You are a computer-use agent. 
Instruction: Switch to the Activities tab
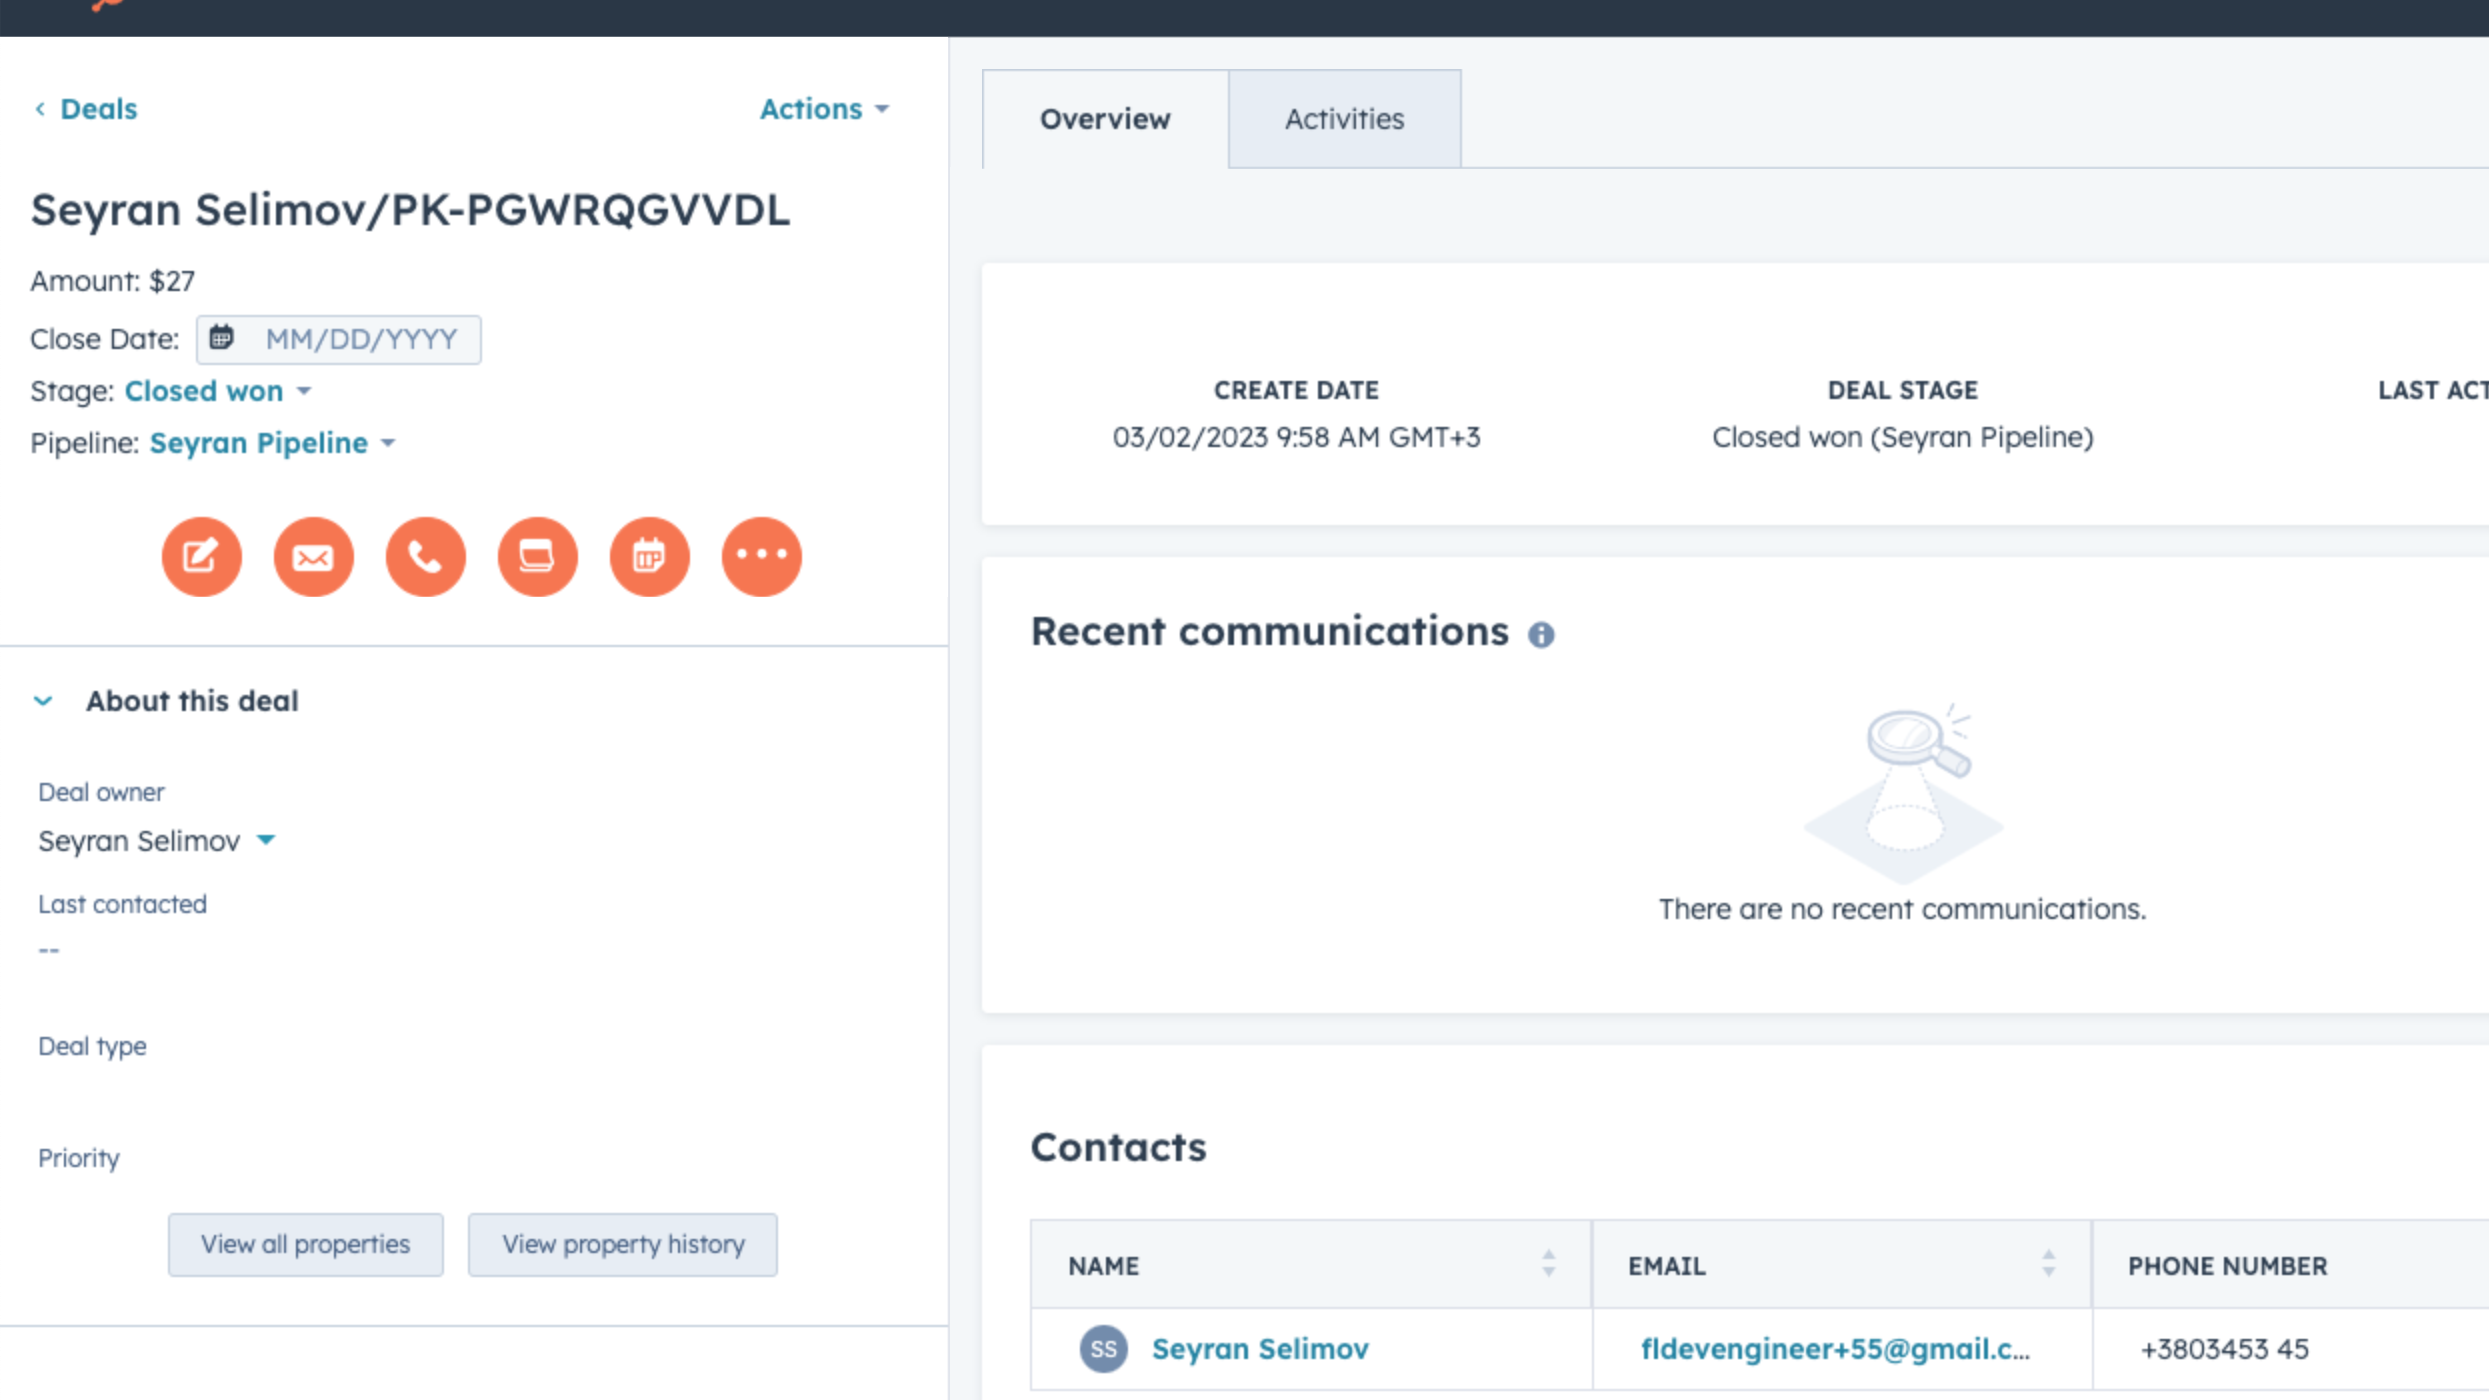click(1344, 119)
